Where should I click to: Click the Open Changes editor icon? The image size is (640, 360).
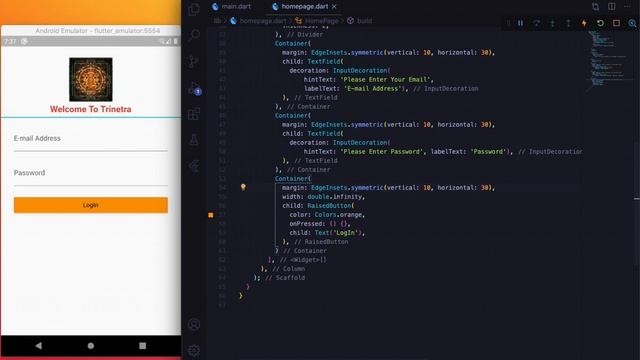point(596,7)
